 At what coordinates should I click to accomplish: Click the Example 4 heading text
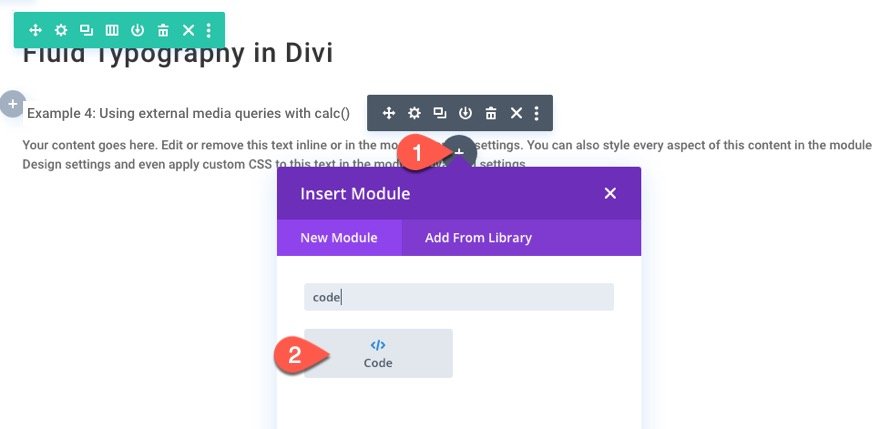[189, 113]
